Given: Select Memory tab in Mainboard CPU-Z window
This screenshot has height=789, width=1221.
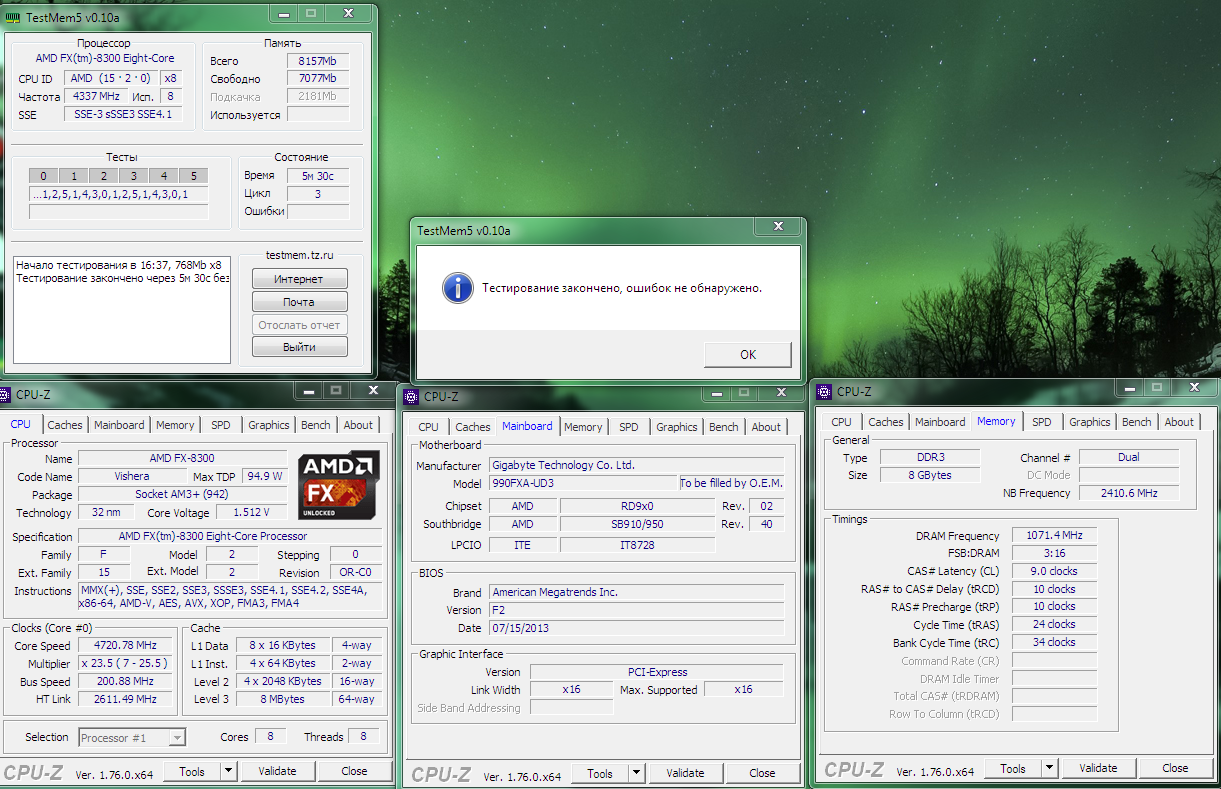Looking at the screenshot, I should (583, 427).
